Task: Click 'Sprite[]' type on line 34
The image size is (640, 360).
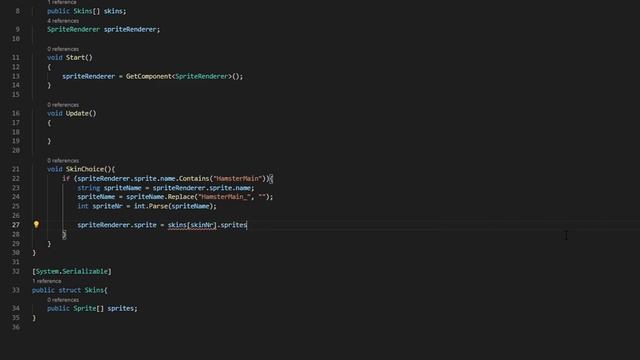Action: [89, 309]
